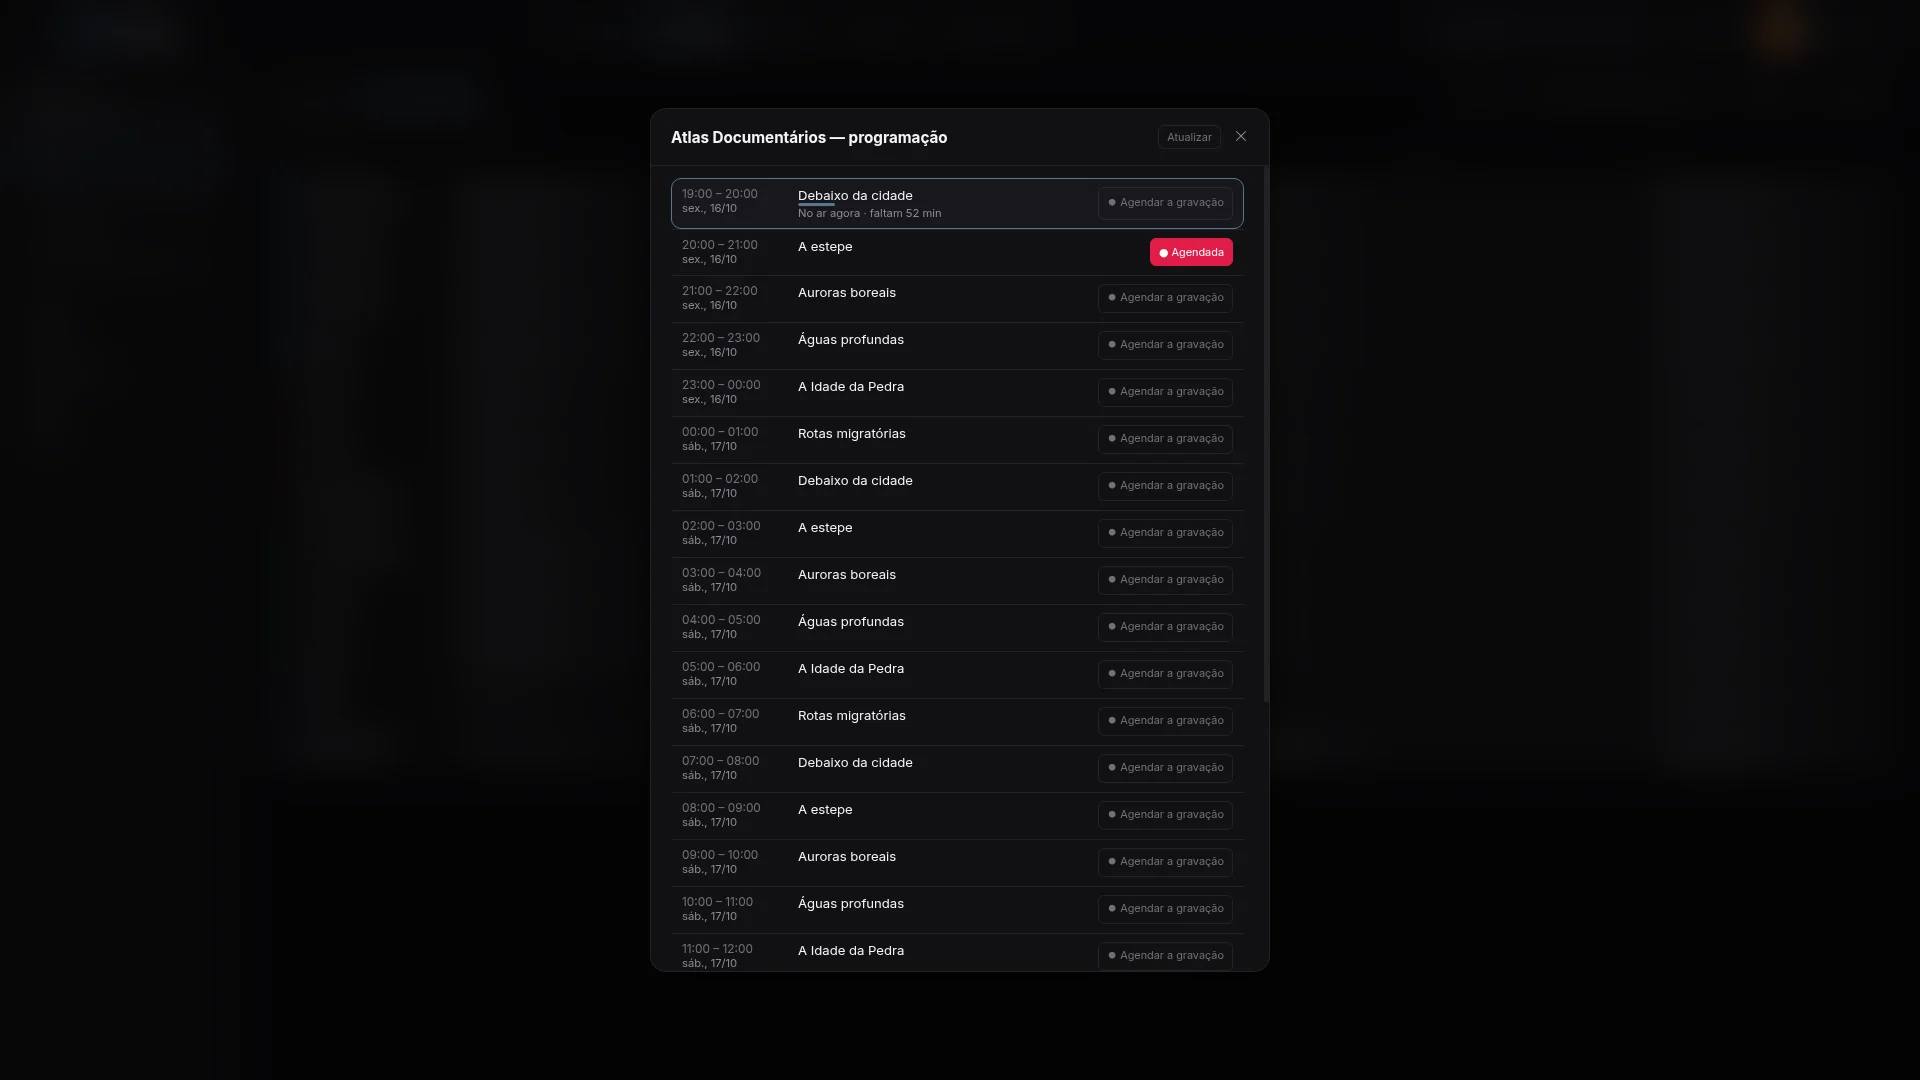Select 'Águas profundas' title at 22:00 – 23:00

(x=851, y=340)
